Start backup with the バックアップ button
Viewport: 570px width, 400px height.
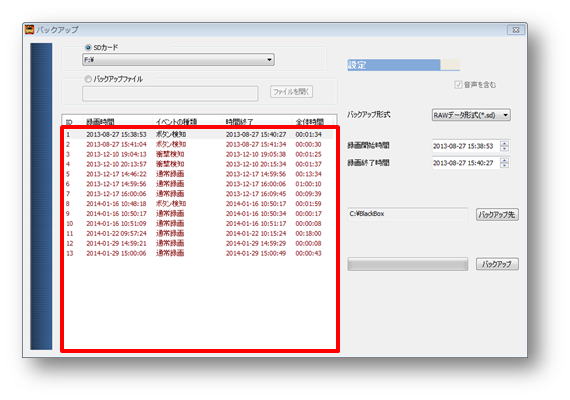497,264
